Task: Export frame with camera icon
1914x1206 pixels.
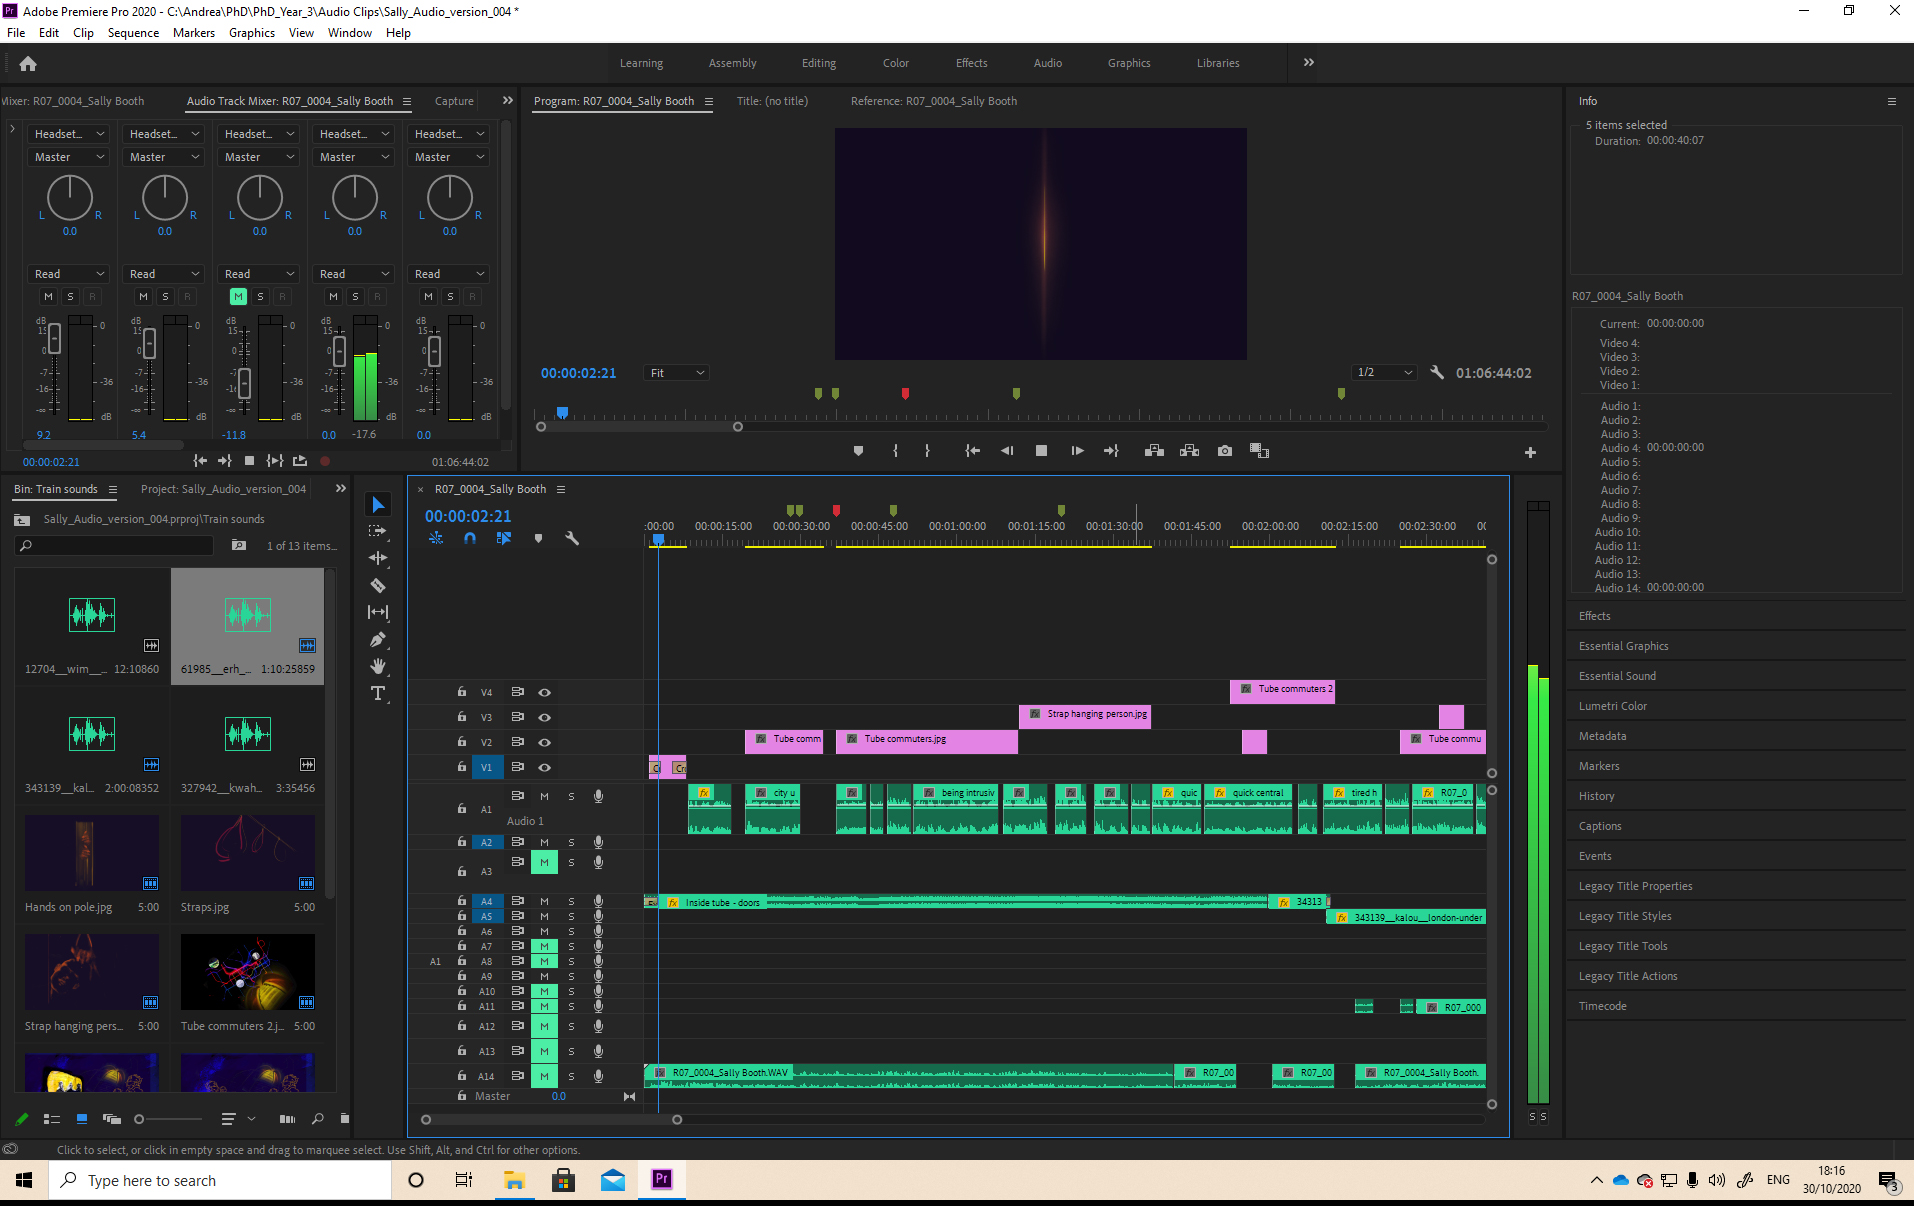Action: tap(1225, 451)
